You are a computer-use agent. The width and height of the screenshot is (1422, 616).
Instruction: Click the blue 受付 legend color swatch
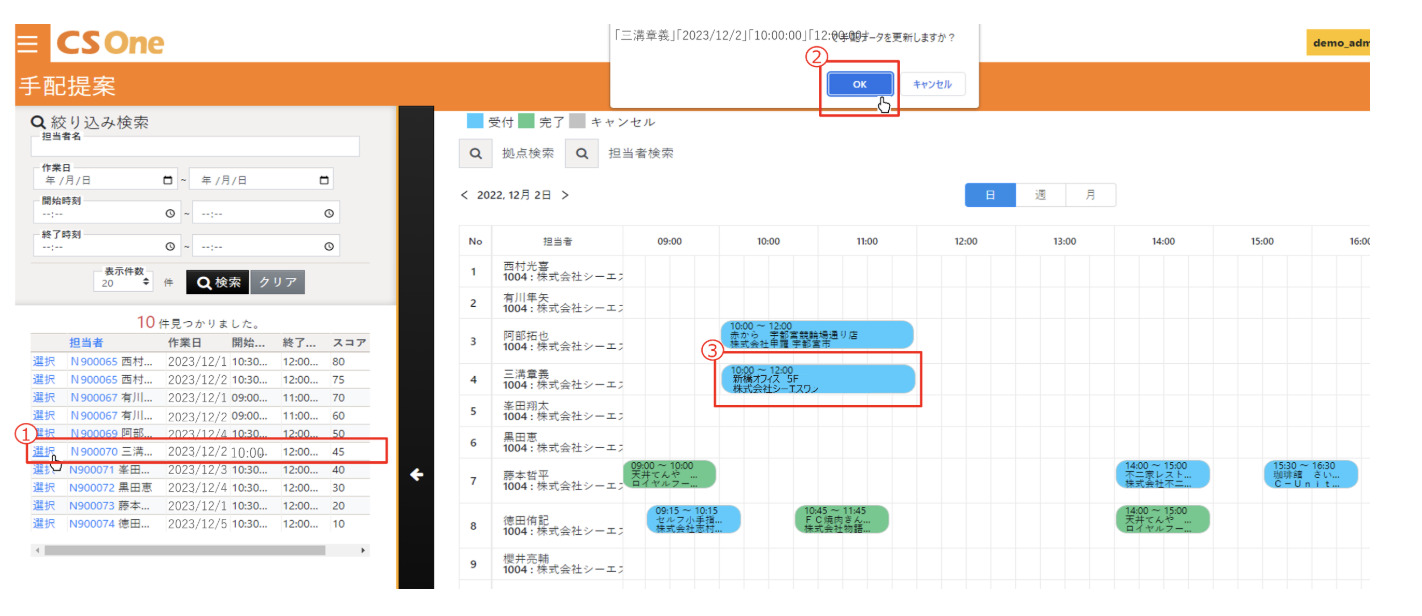[x=475, y=122]
